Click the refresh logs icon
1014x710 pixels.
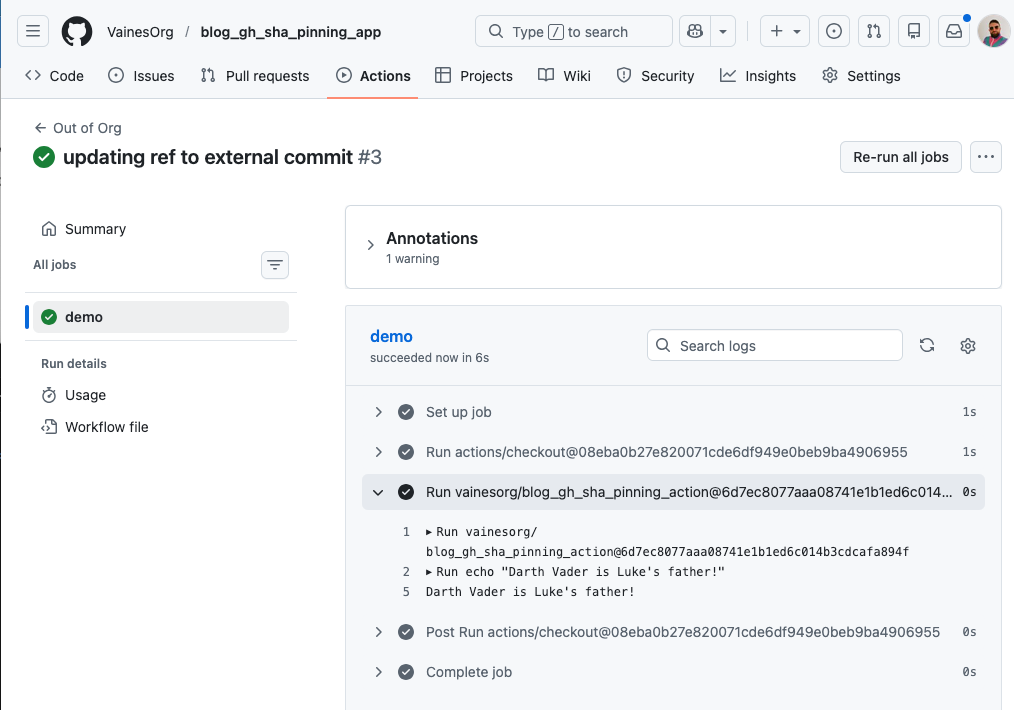pos(927,345)
